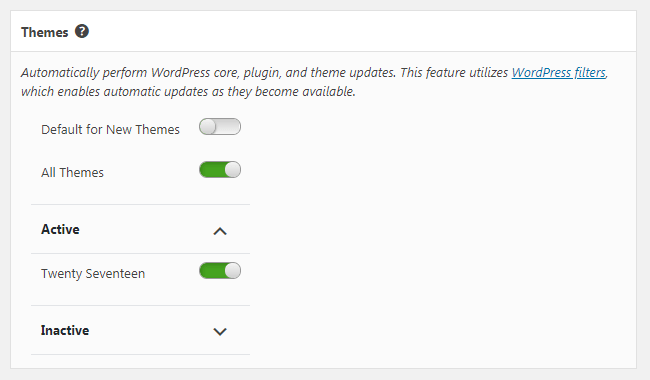Open the WordPress filters link
The image size is (650, 380).
pyautogui.click(x=558, y=73)
